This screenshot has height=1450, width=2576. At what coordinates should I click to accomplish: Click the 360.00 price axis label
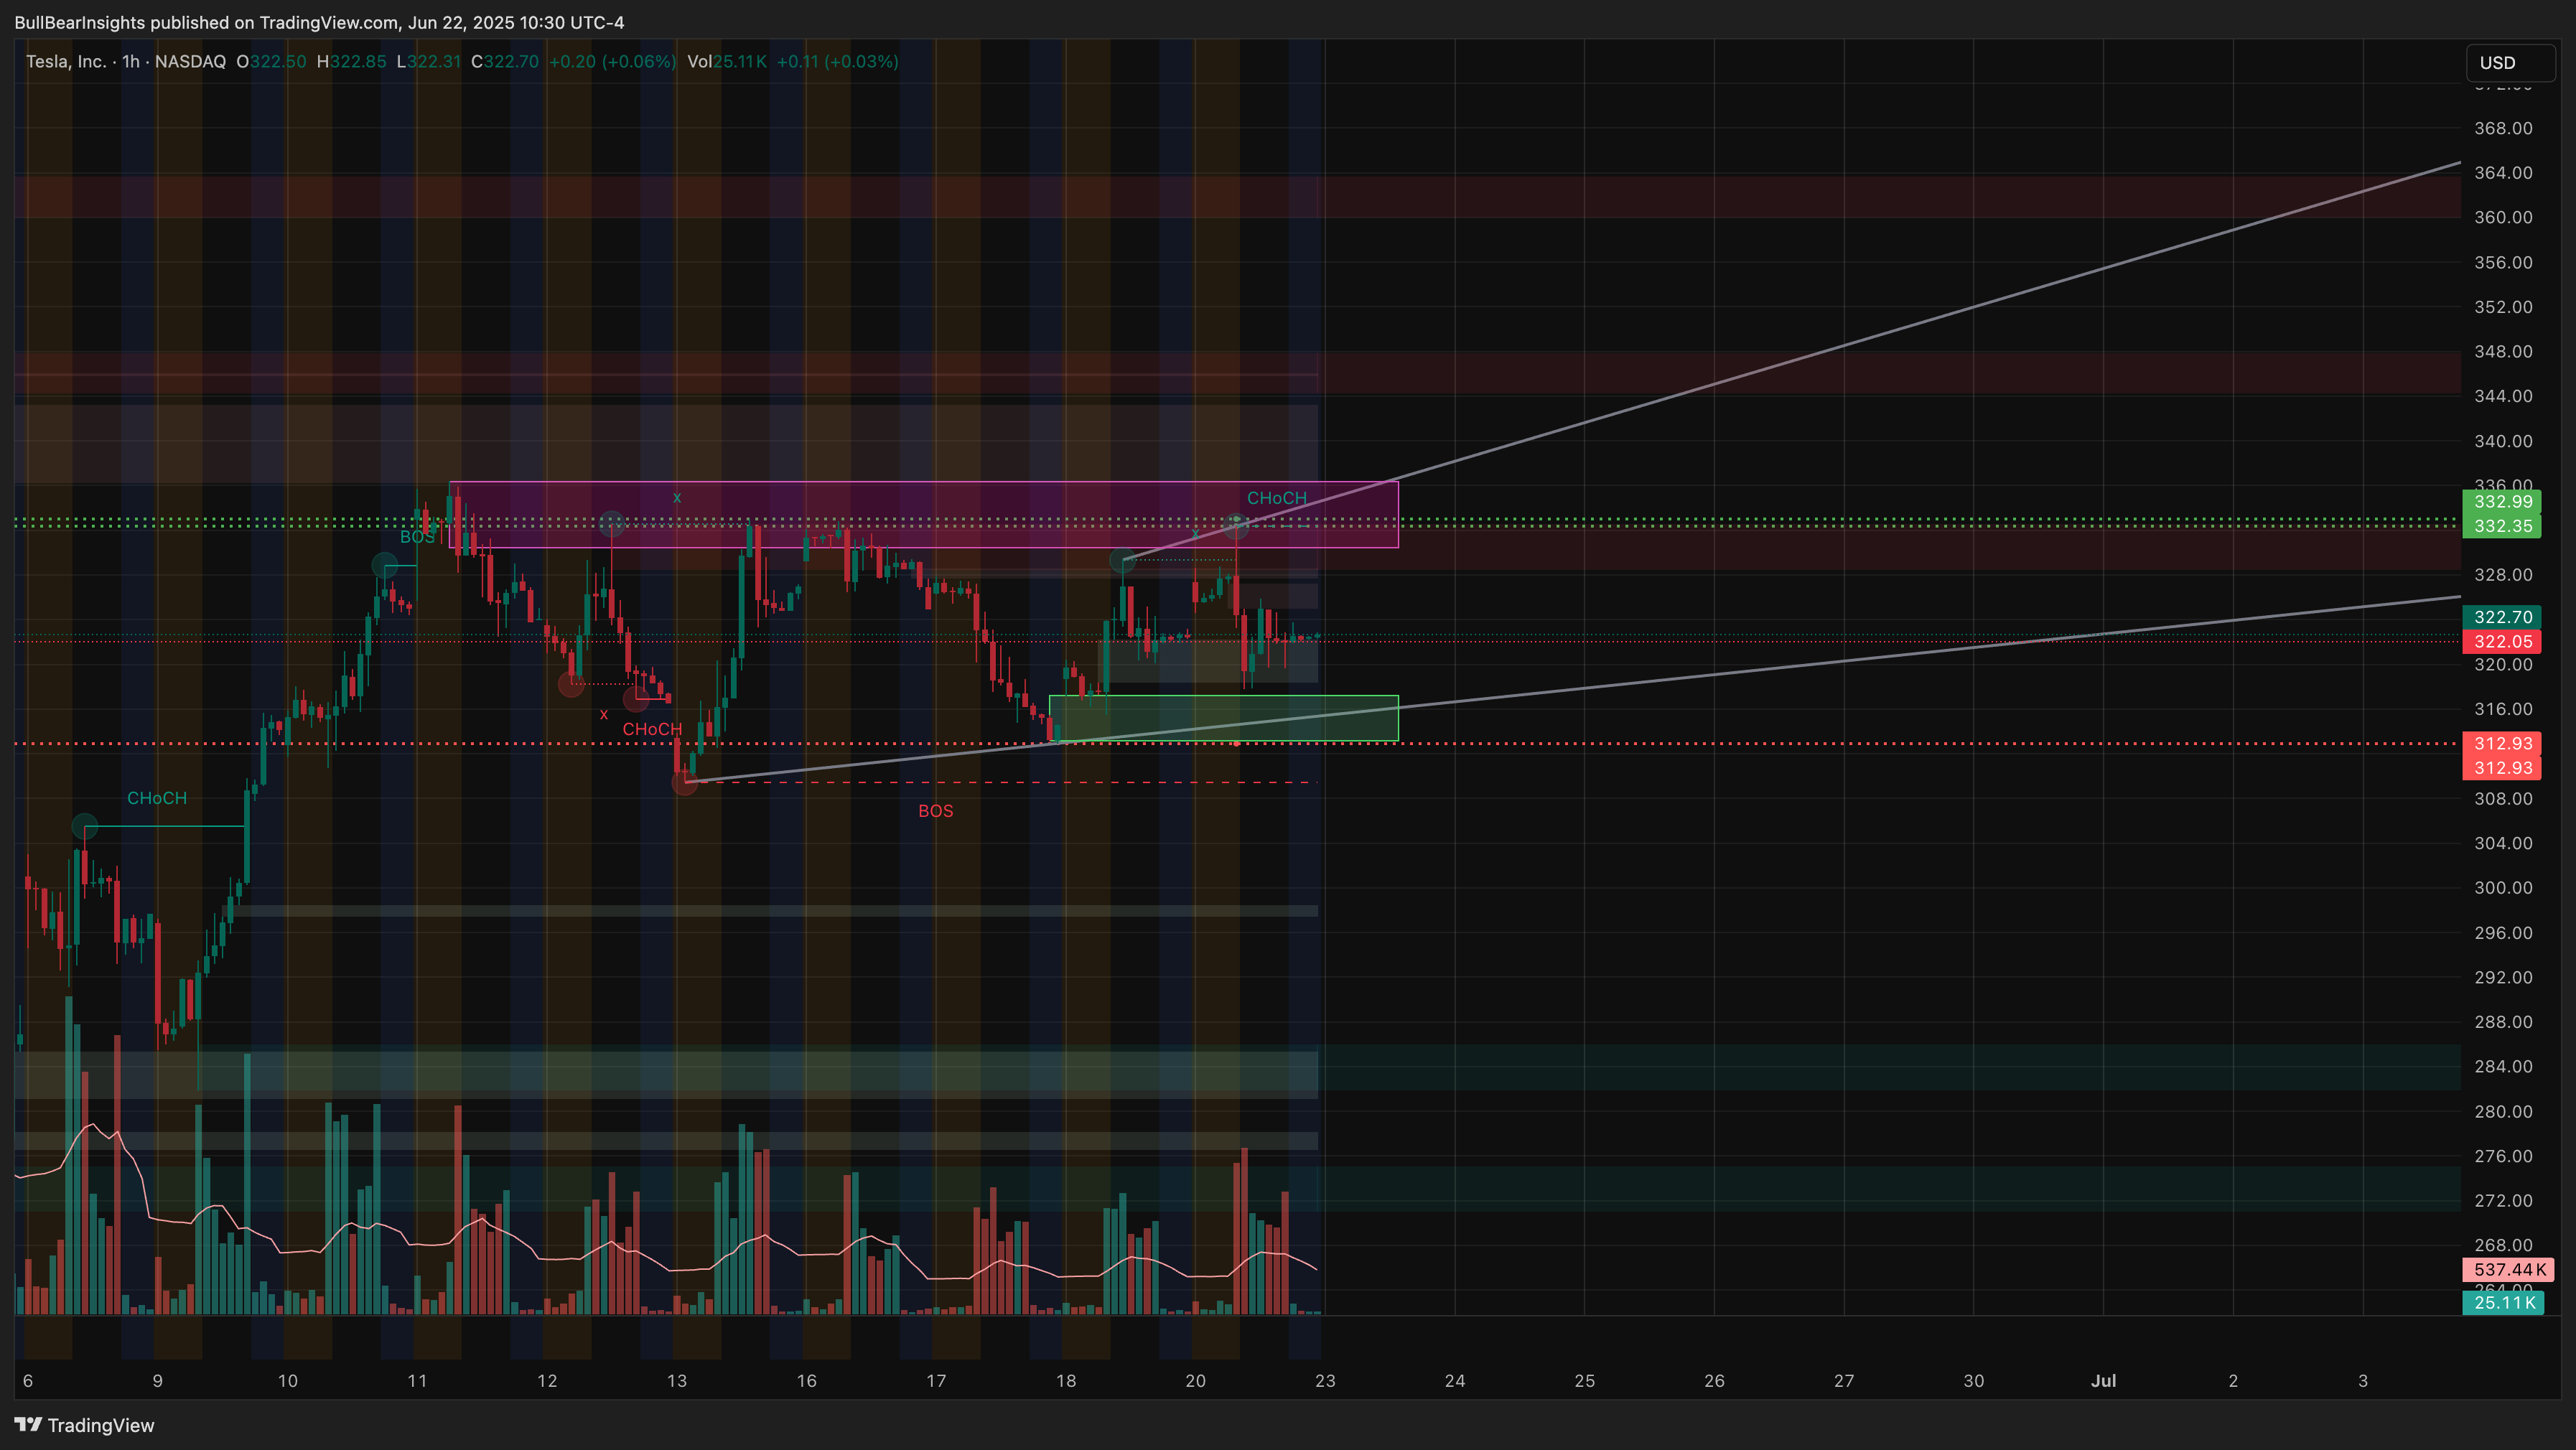[x=2504, y=217]
